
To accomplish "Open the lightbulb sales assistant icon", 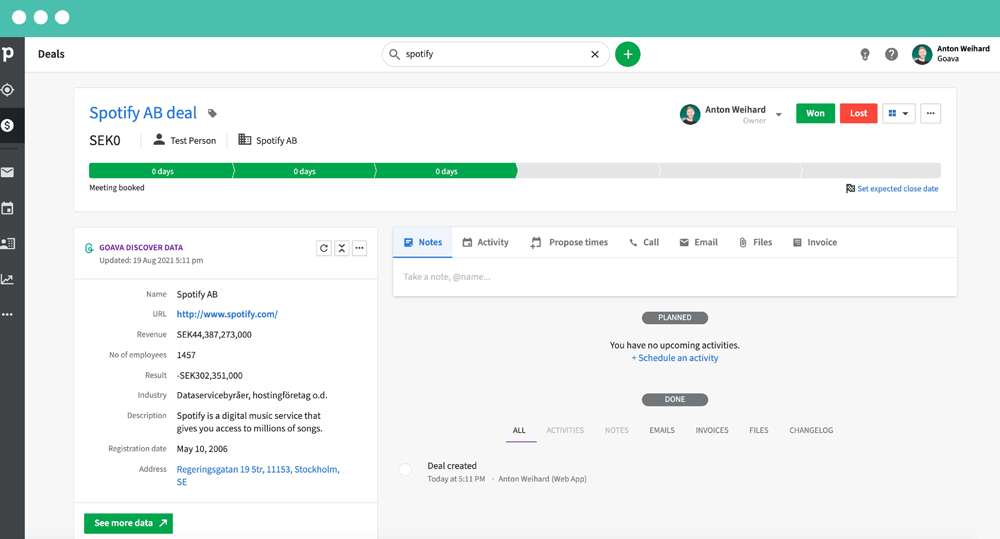I will [x=865, y=54].
